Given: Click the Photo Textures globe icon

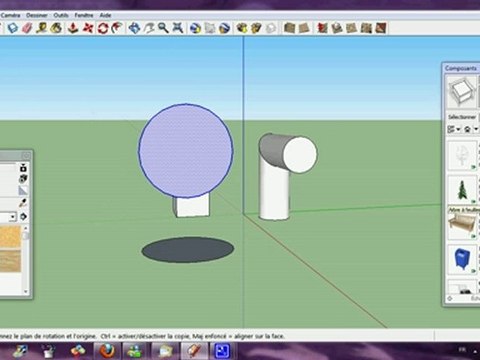Looking at the screenshot, I should (x=225, y=28).
